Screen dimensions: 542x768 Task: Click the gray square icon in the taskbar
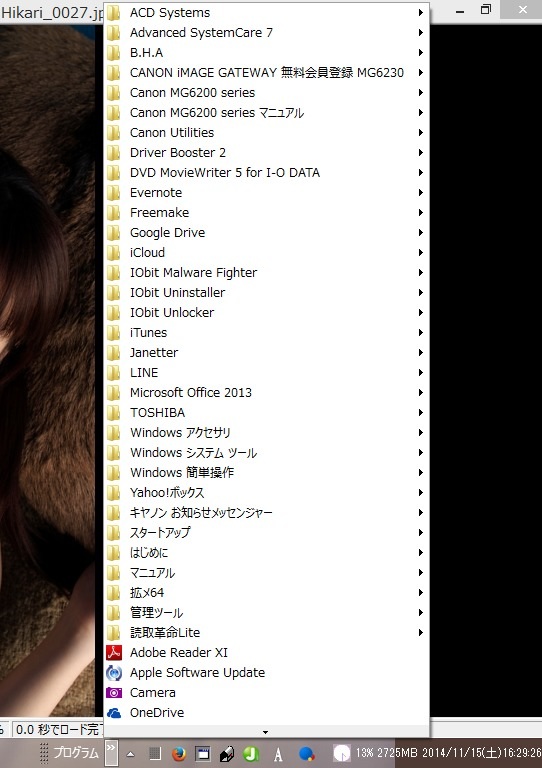coord(155,754)
